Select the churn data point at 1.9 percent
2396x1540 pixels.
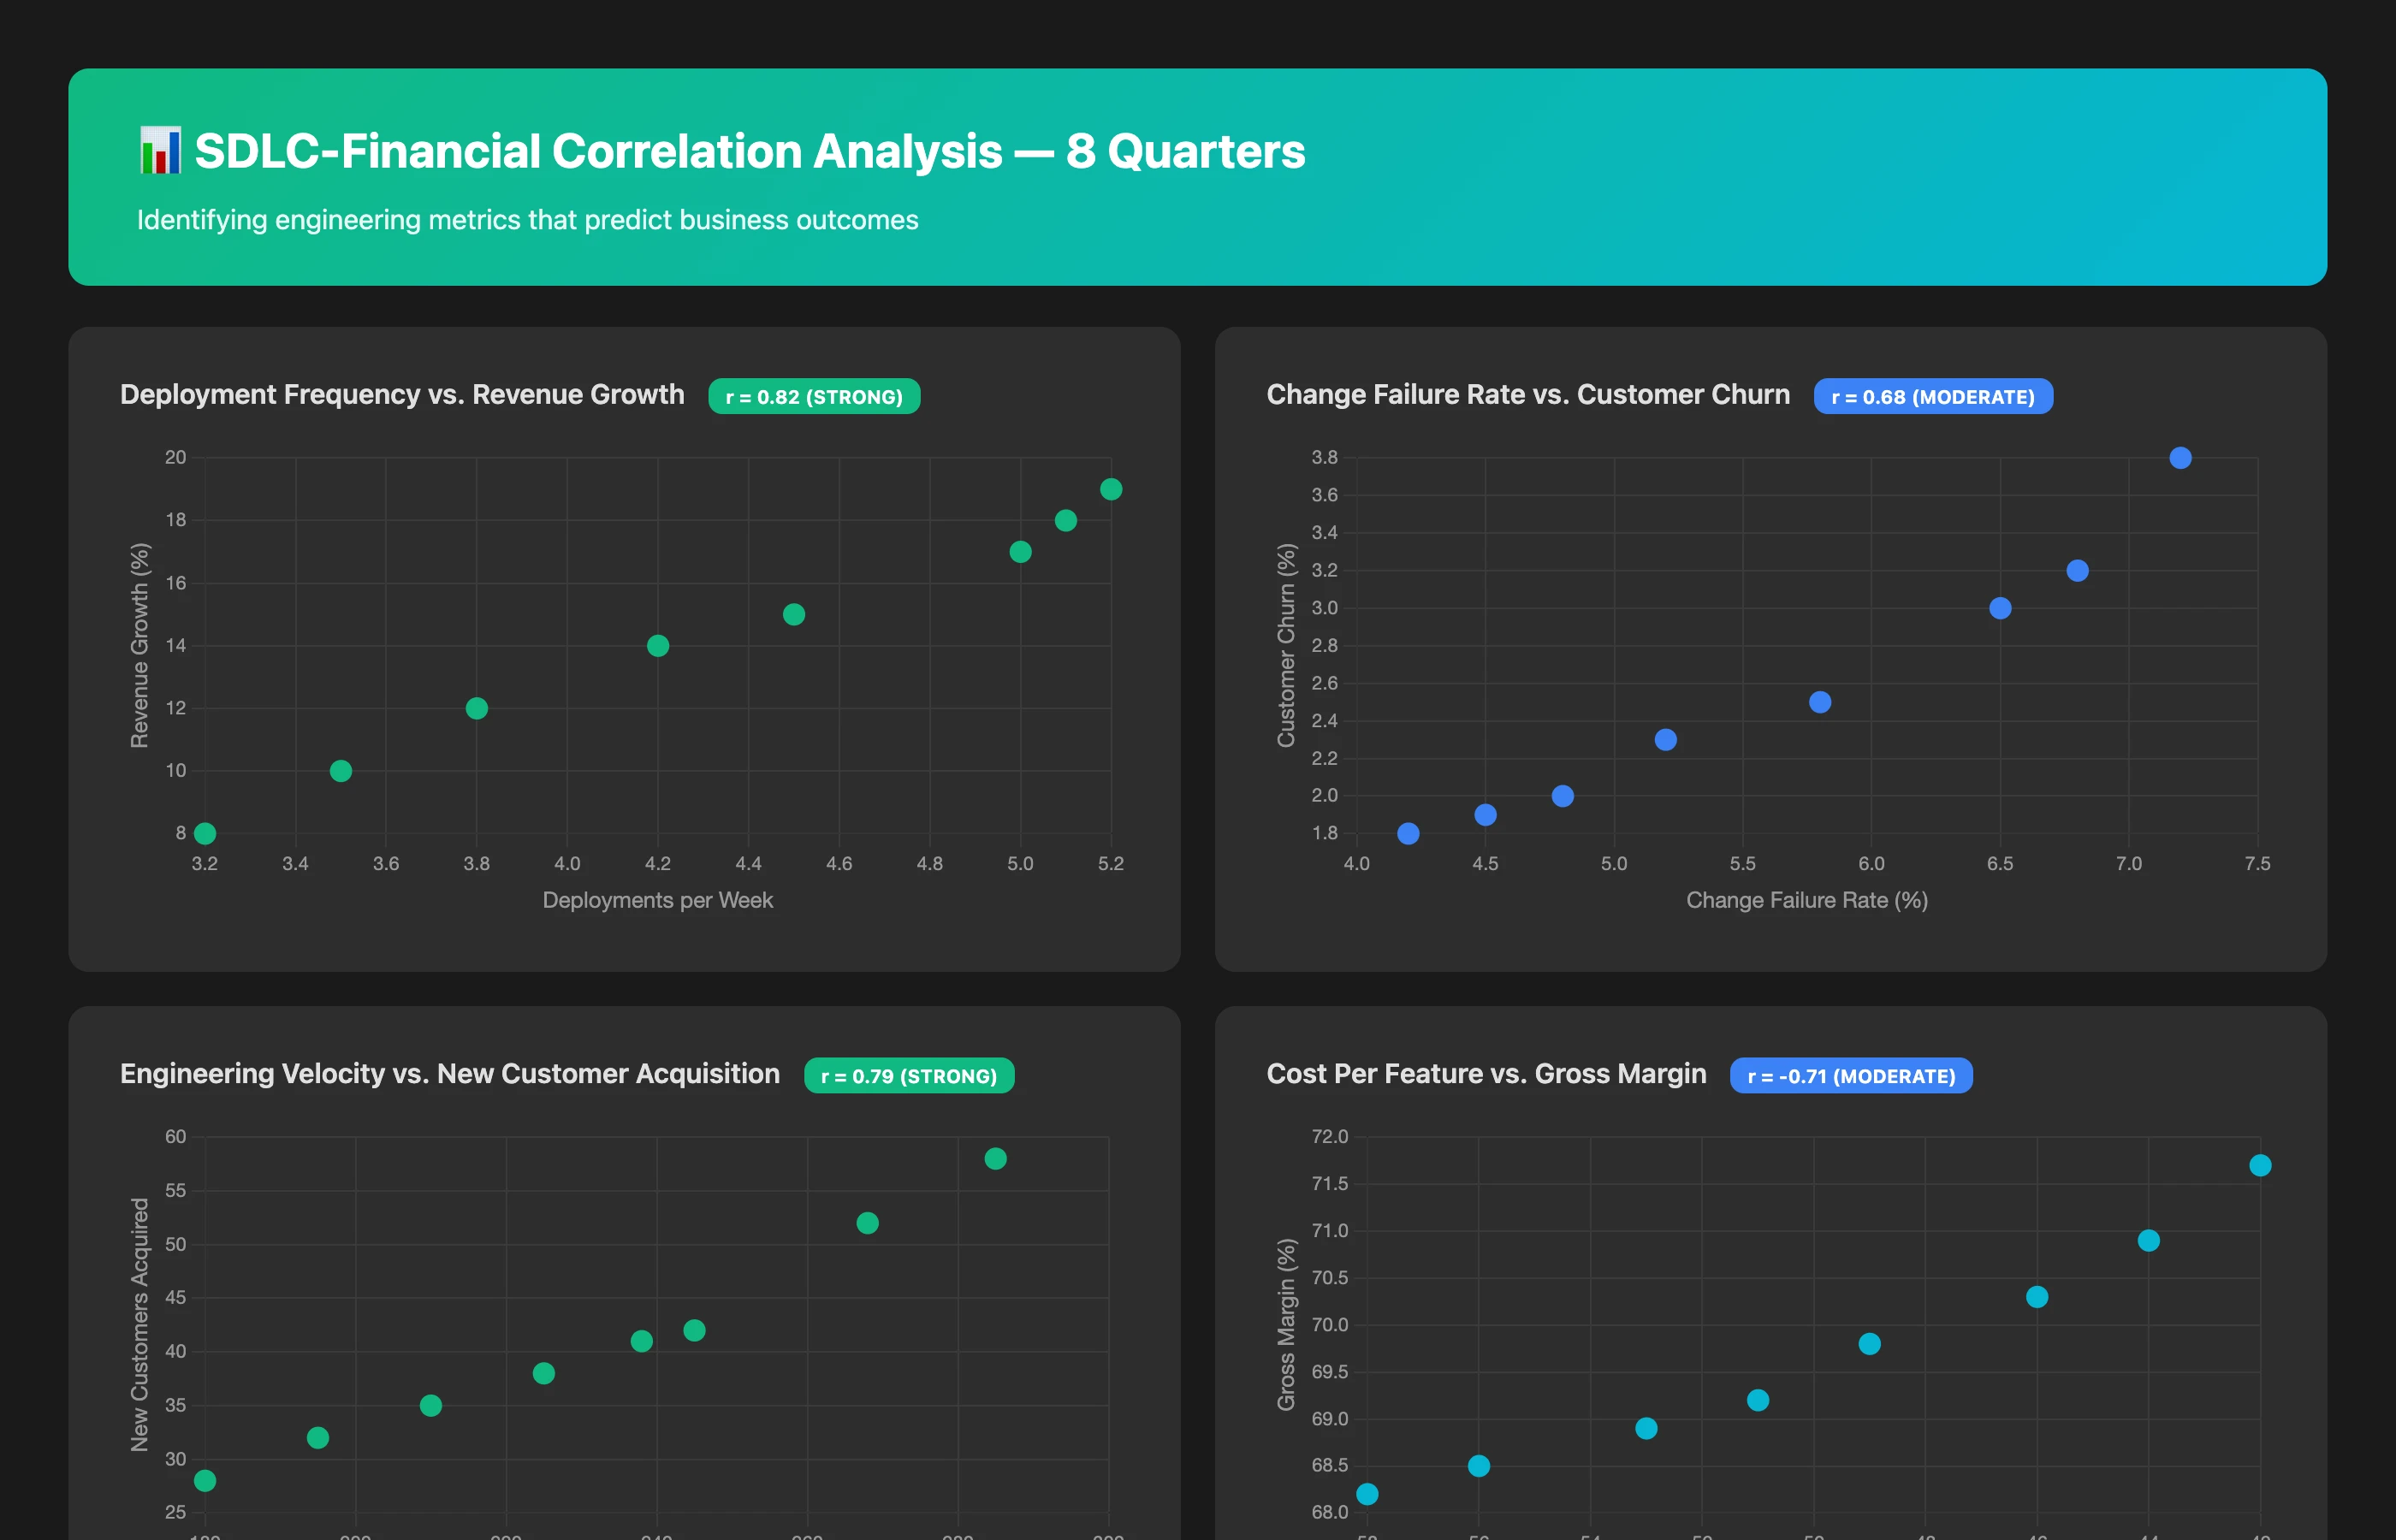(x=1486, y=815)
